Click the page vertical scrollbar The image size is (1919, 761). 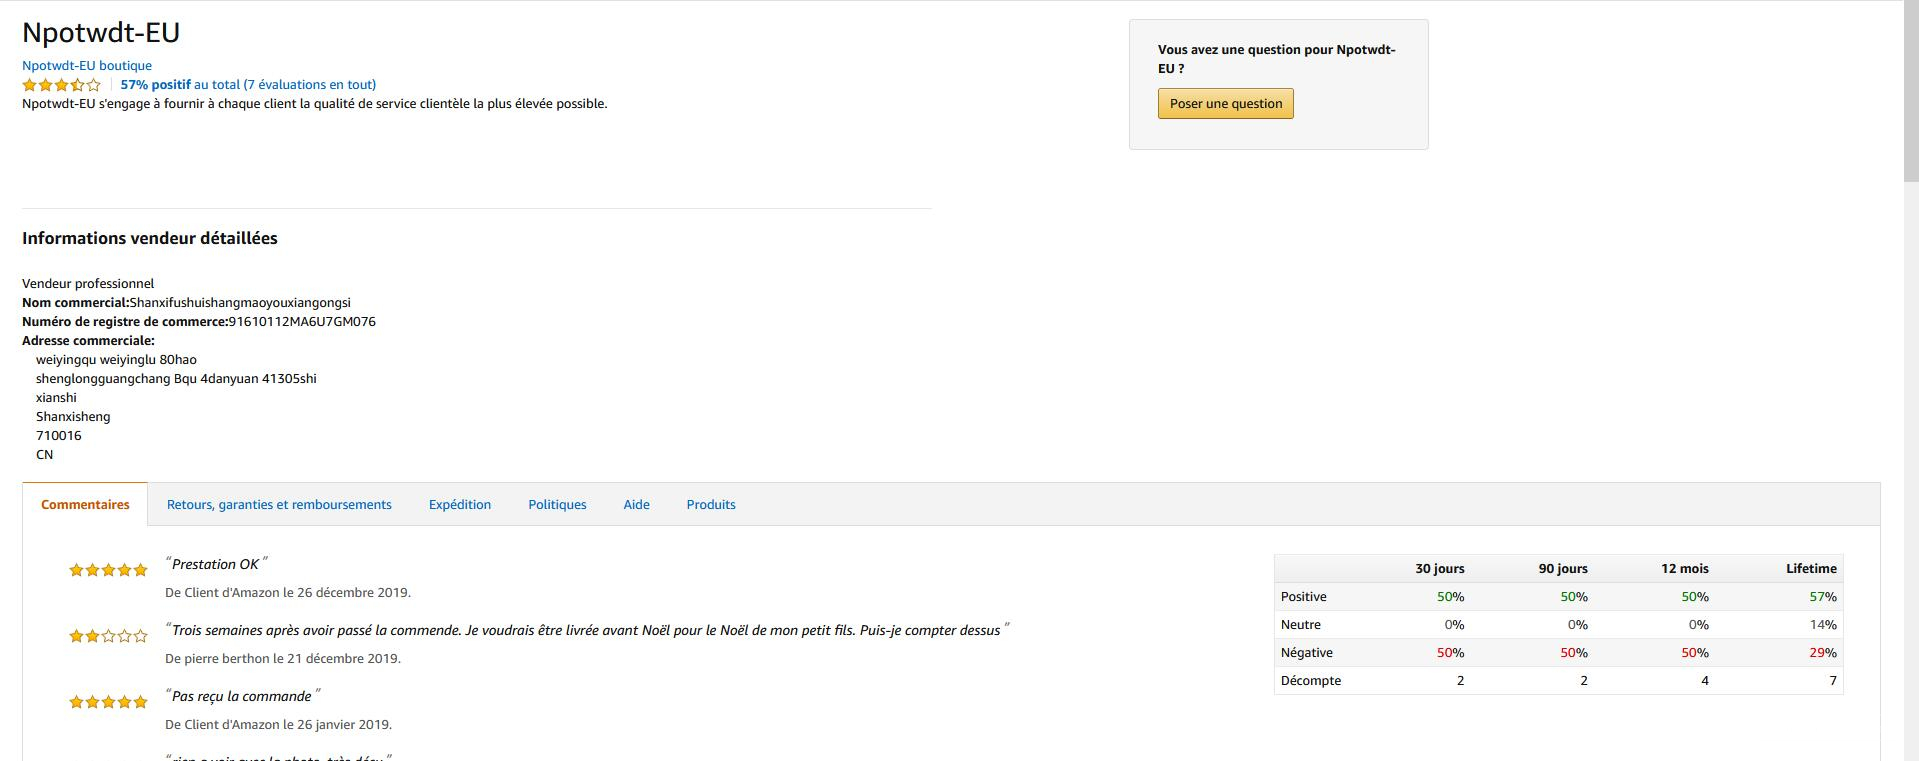point(1910,90)
